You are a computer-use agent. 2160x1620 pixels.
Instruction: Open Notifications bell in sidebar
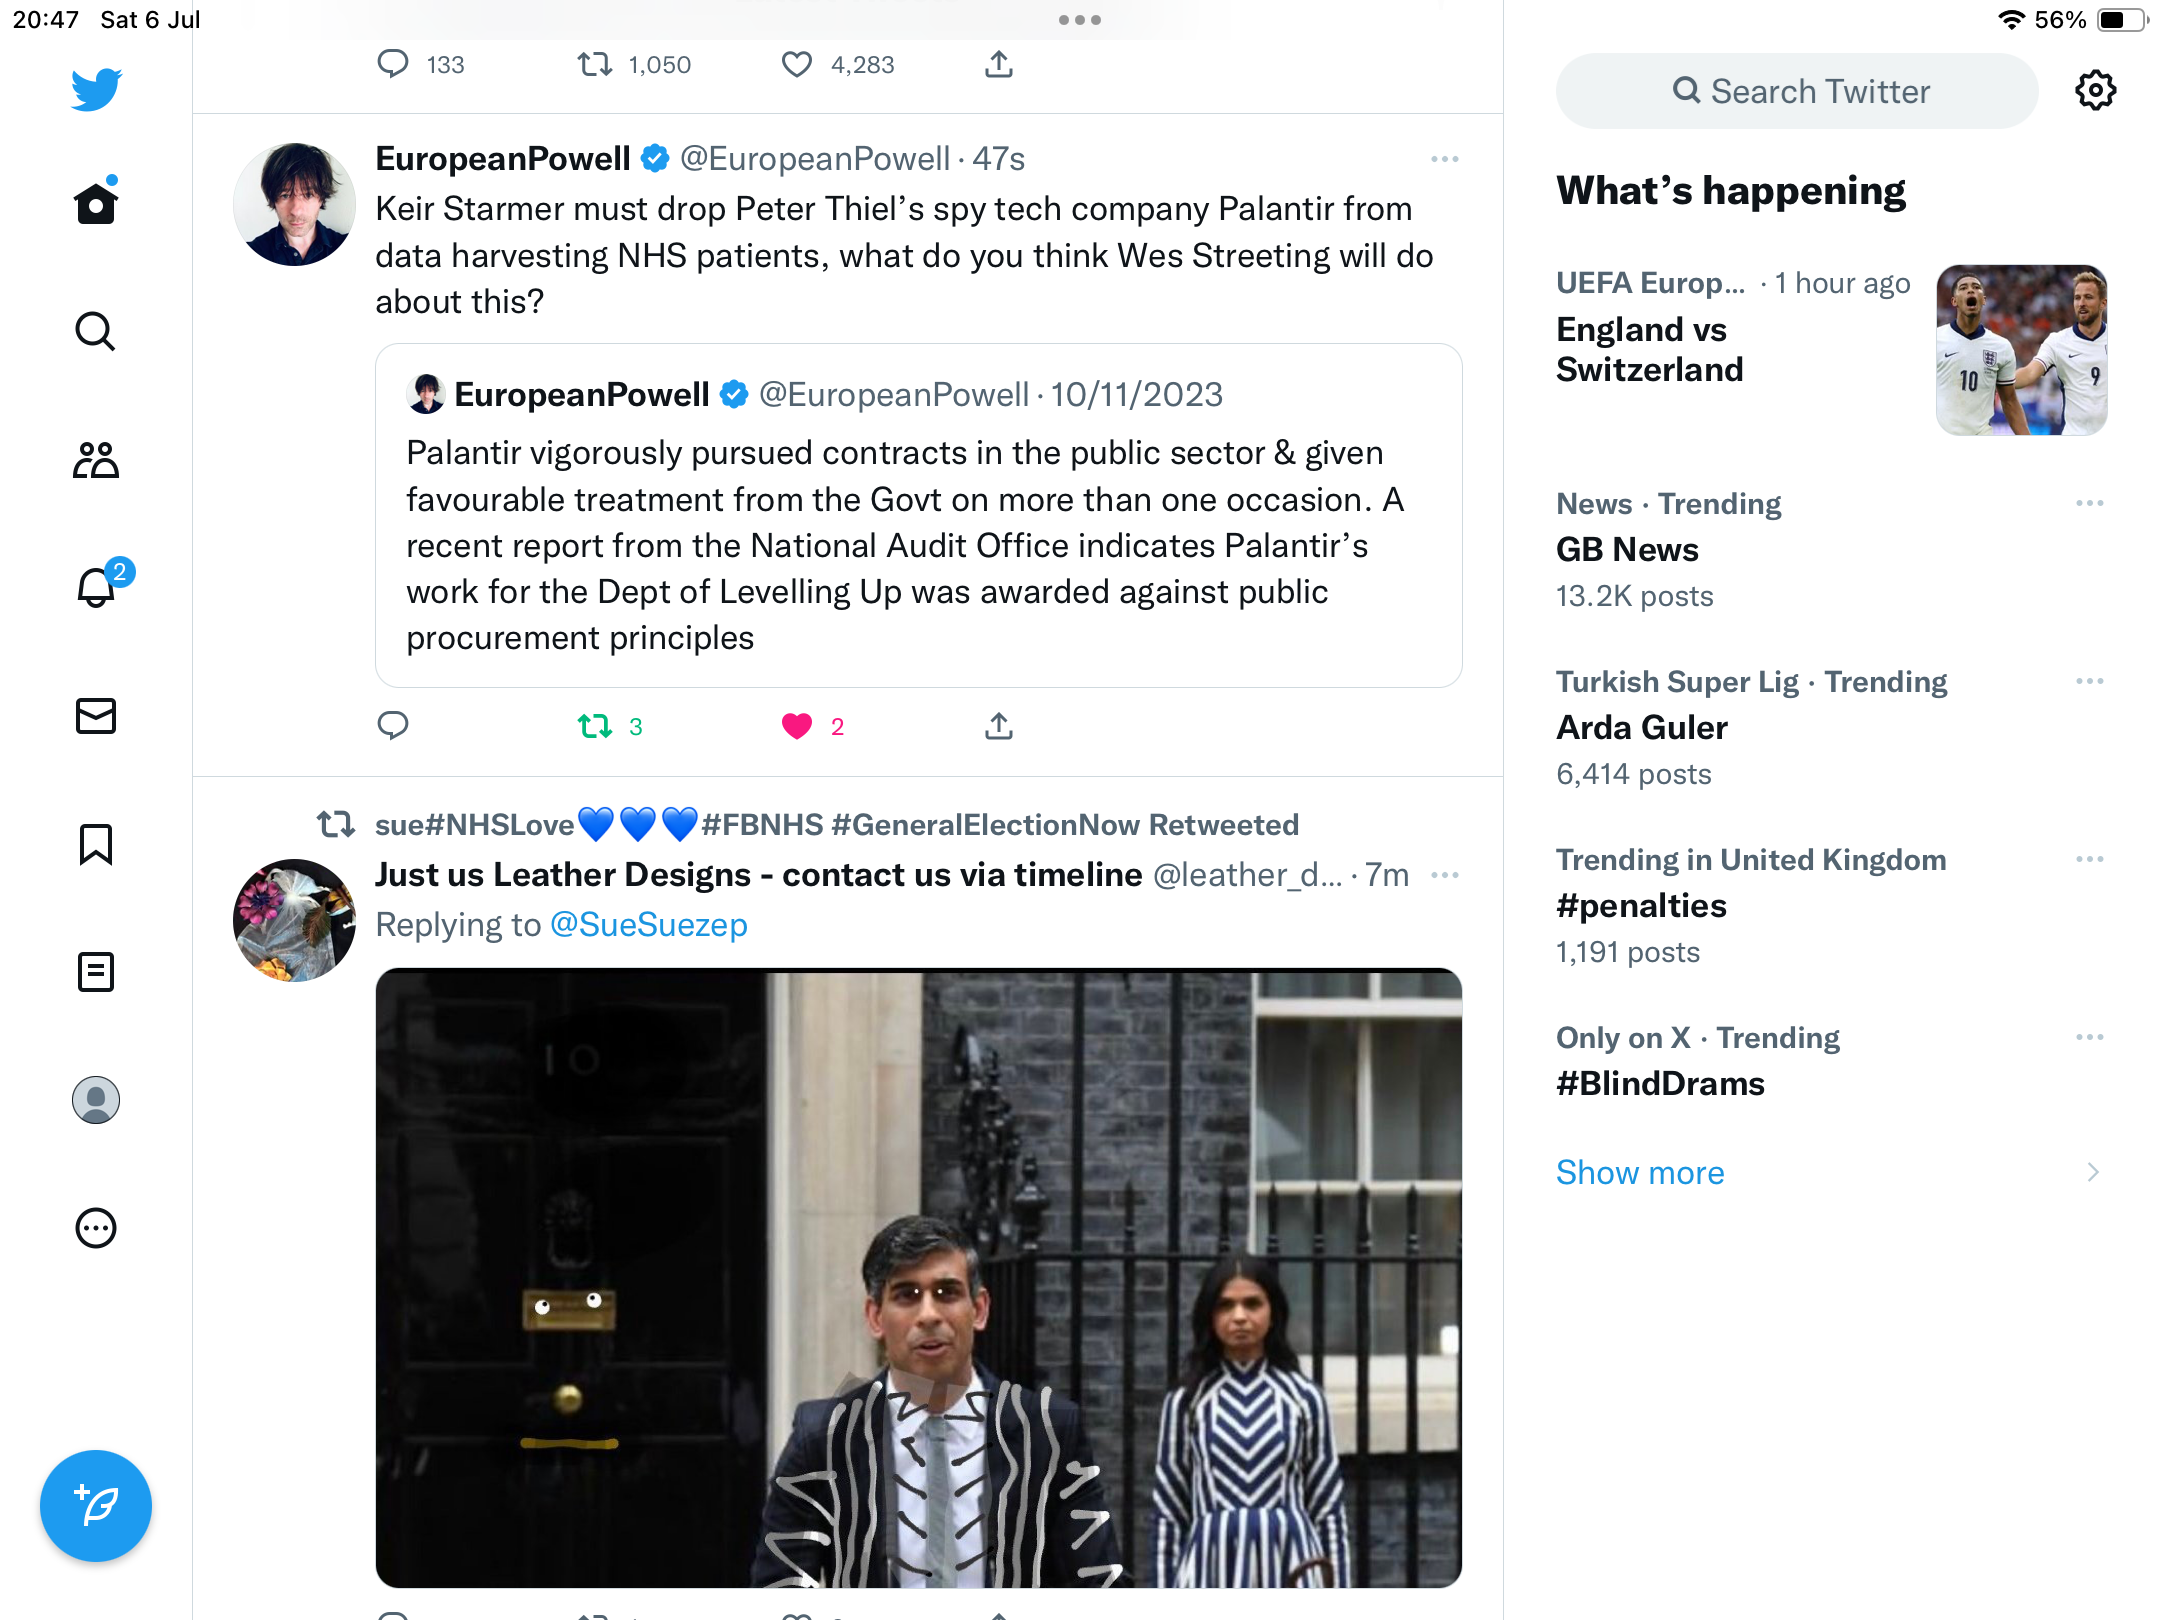[x=97, y=587]
